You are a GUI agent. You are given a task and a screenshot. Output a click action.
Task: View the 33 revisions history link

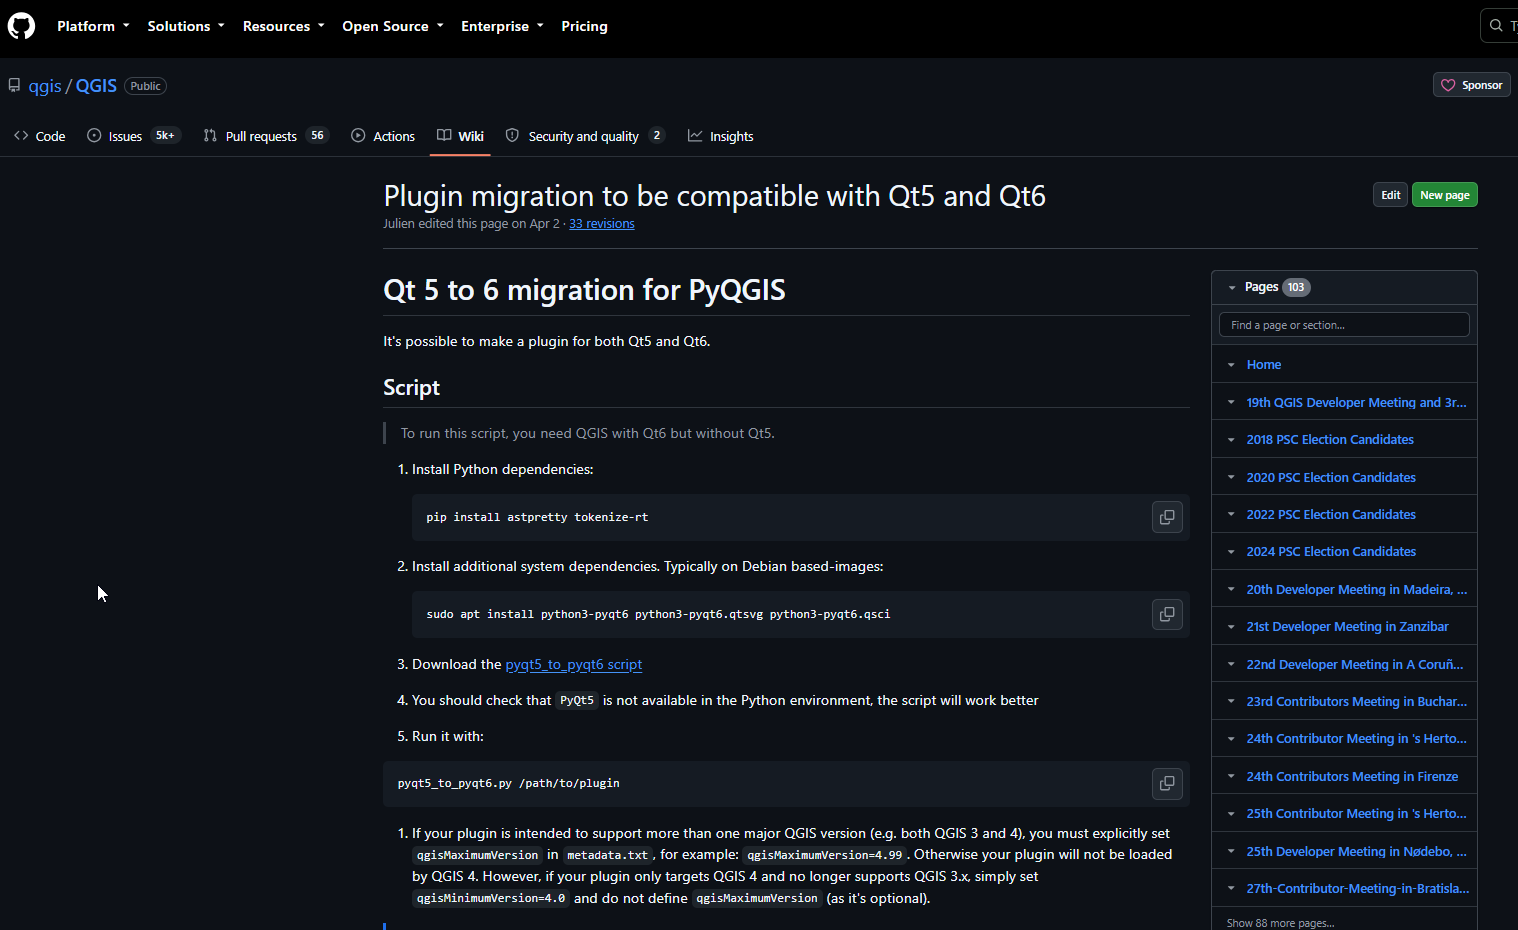602,224
